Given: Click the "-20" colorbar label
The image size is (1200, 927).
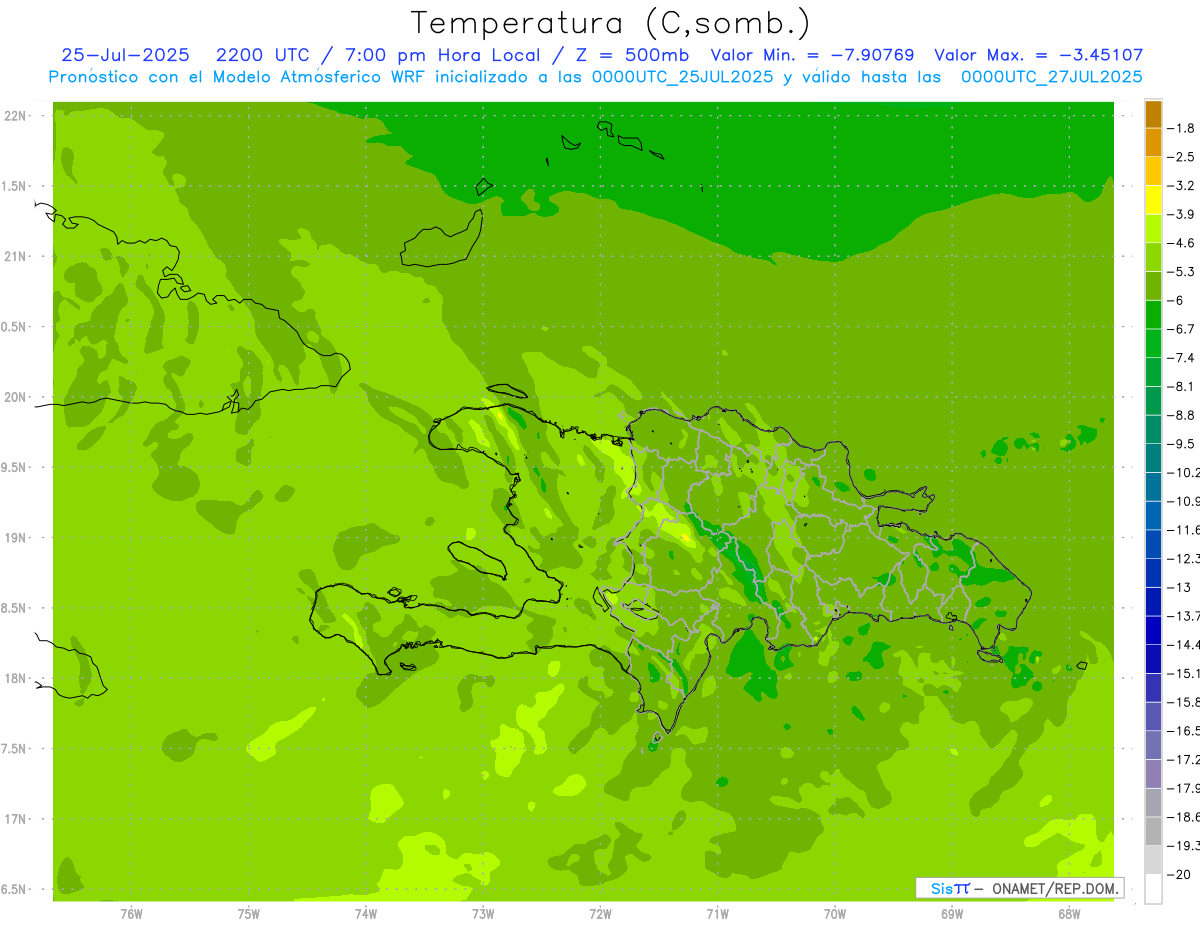Looking at the screenshot, I should 1180,874.
